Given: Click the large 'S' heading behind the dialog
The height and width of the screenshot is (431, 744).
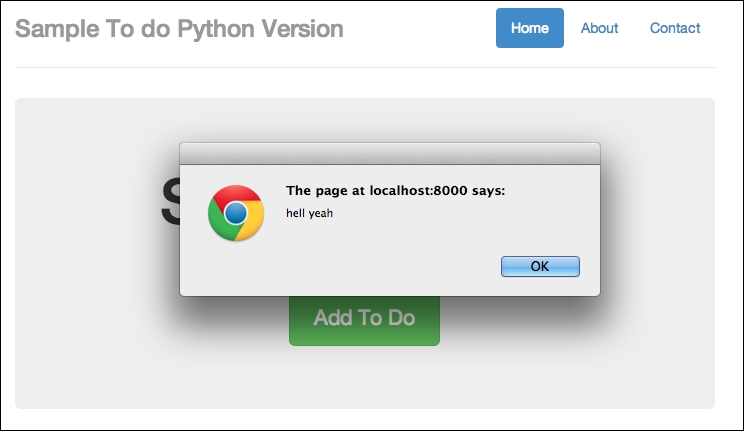Looking at the screenshot, I should 170,205.
